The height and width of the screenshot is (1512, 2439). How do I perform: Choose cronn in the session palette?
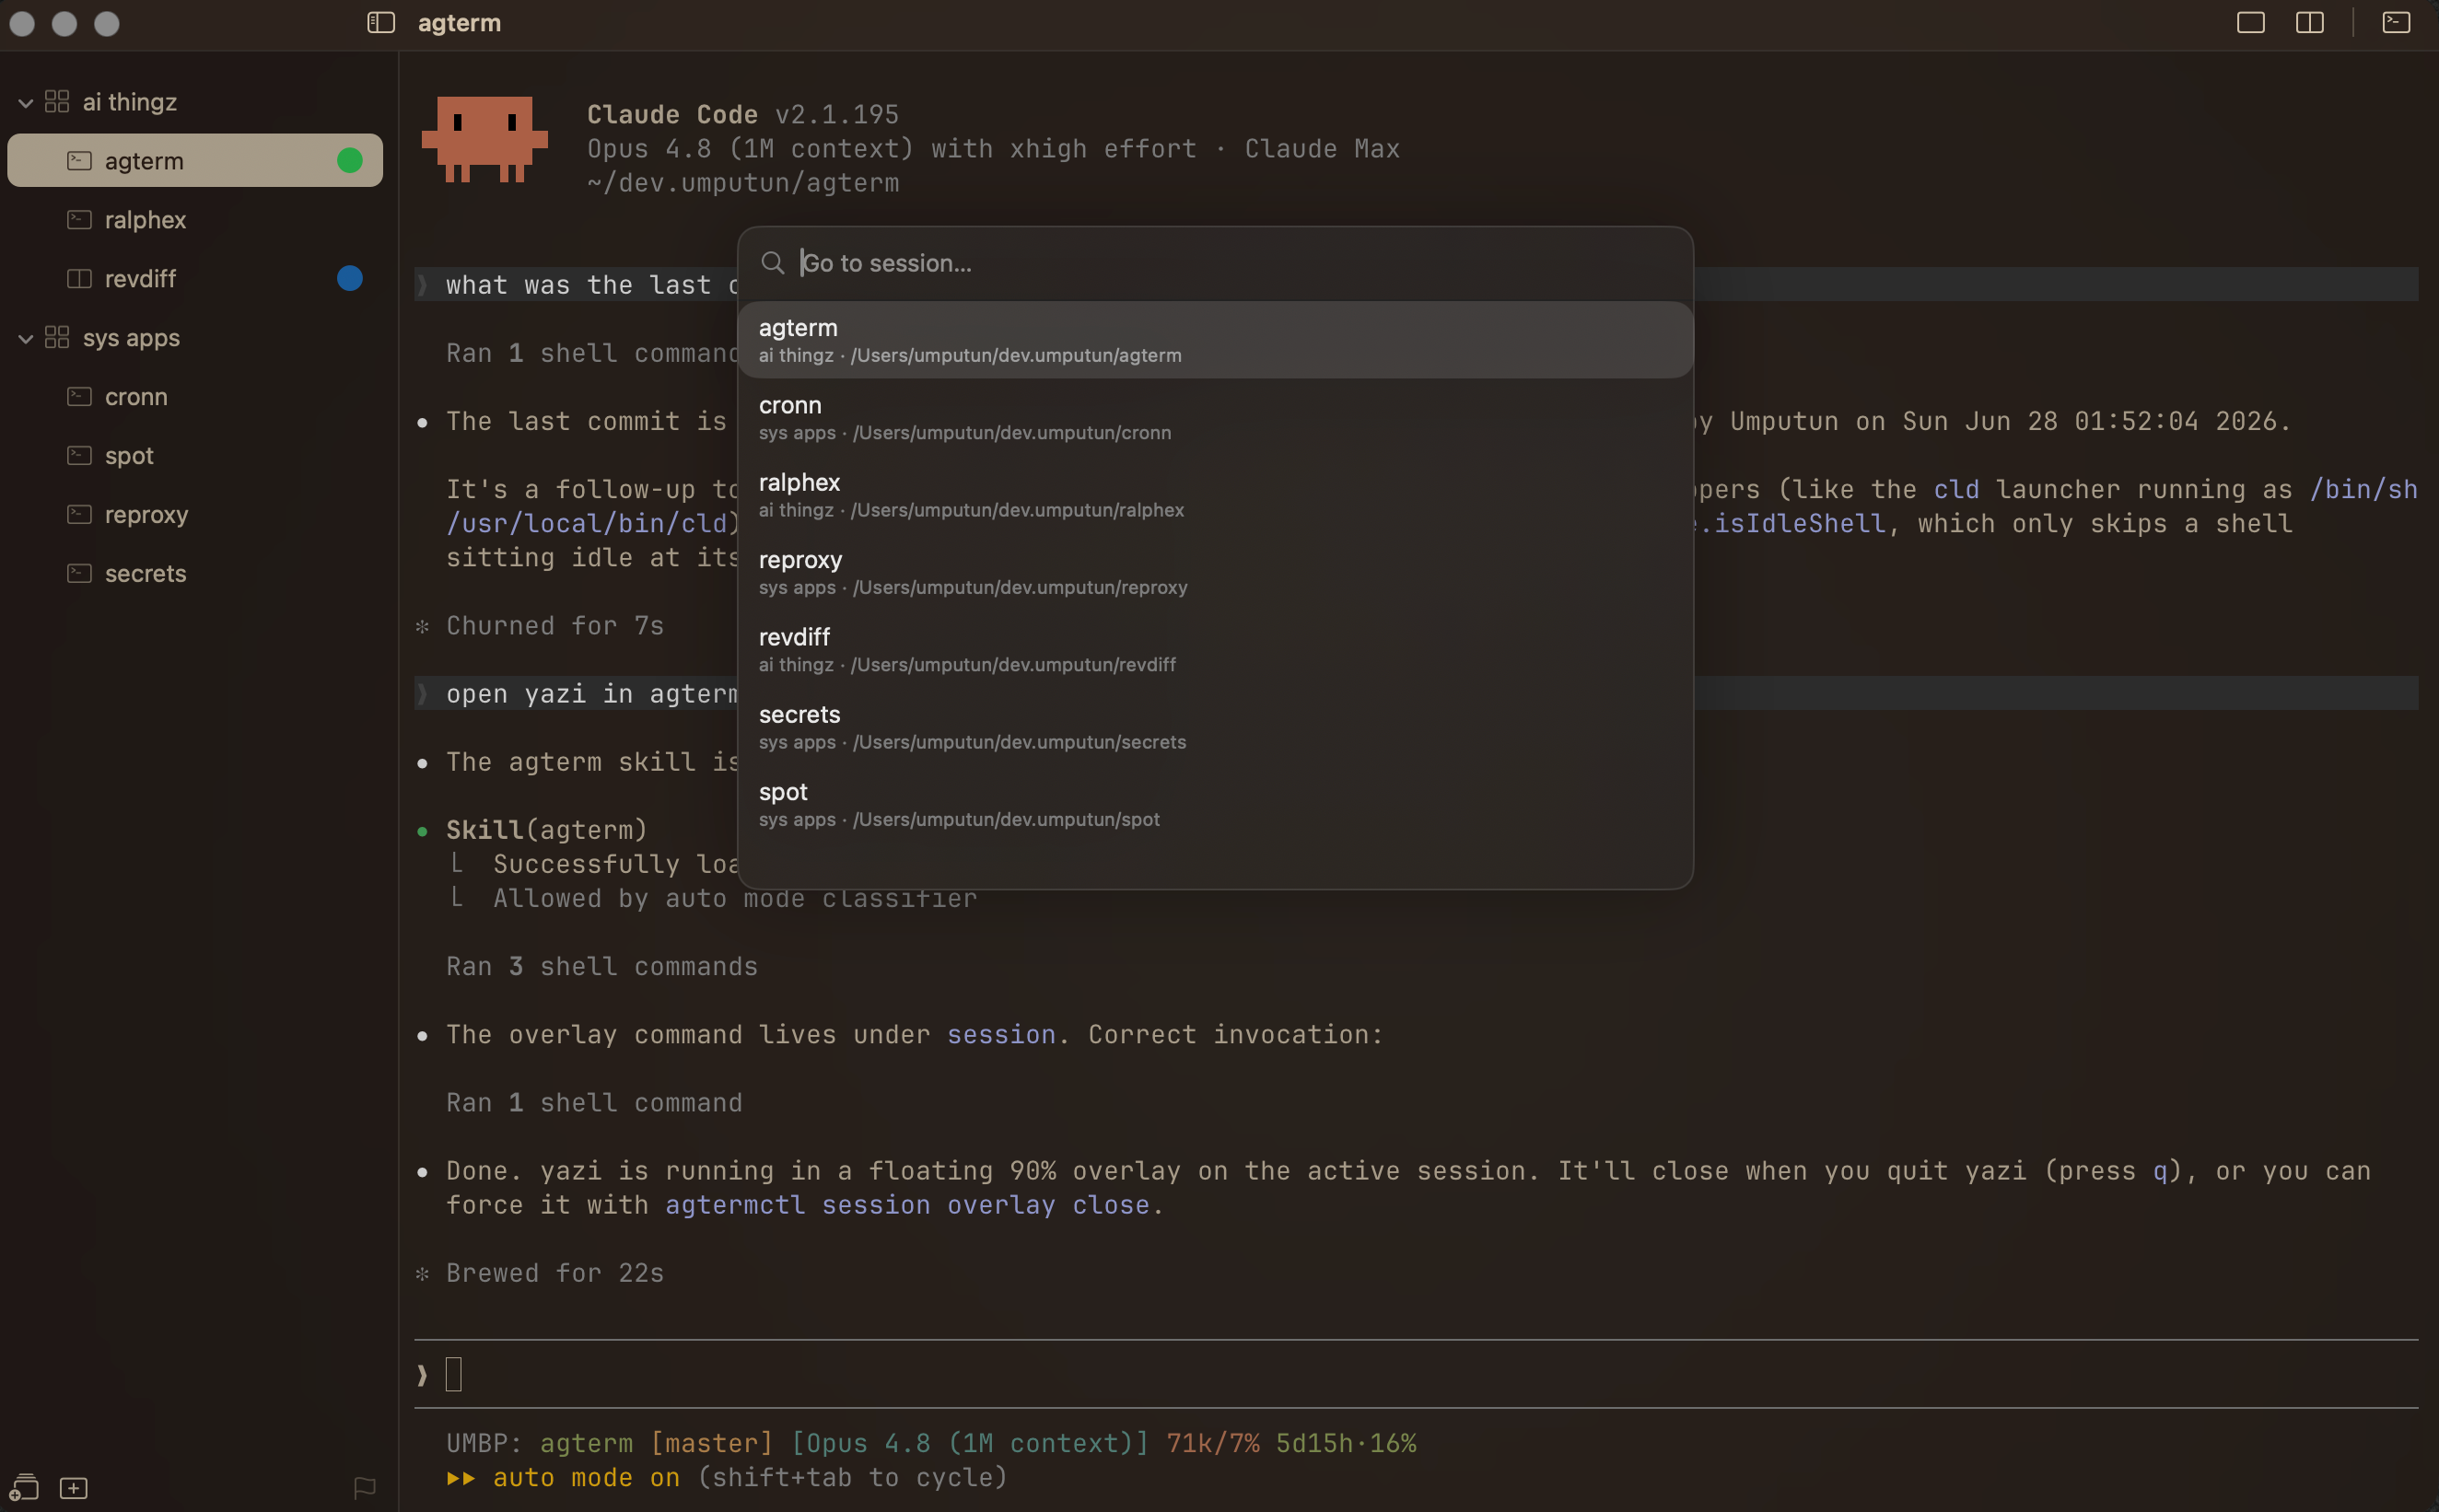(1215, 417)
